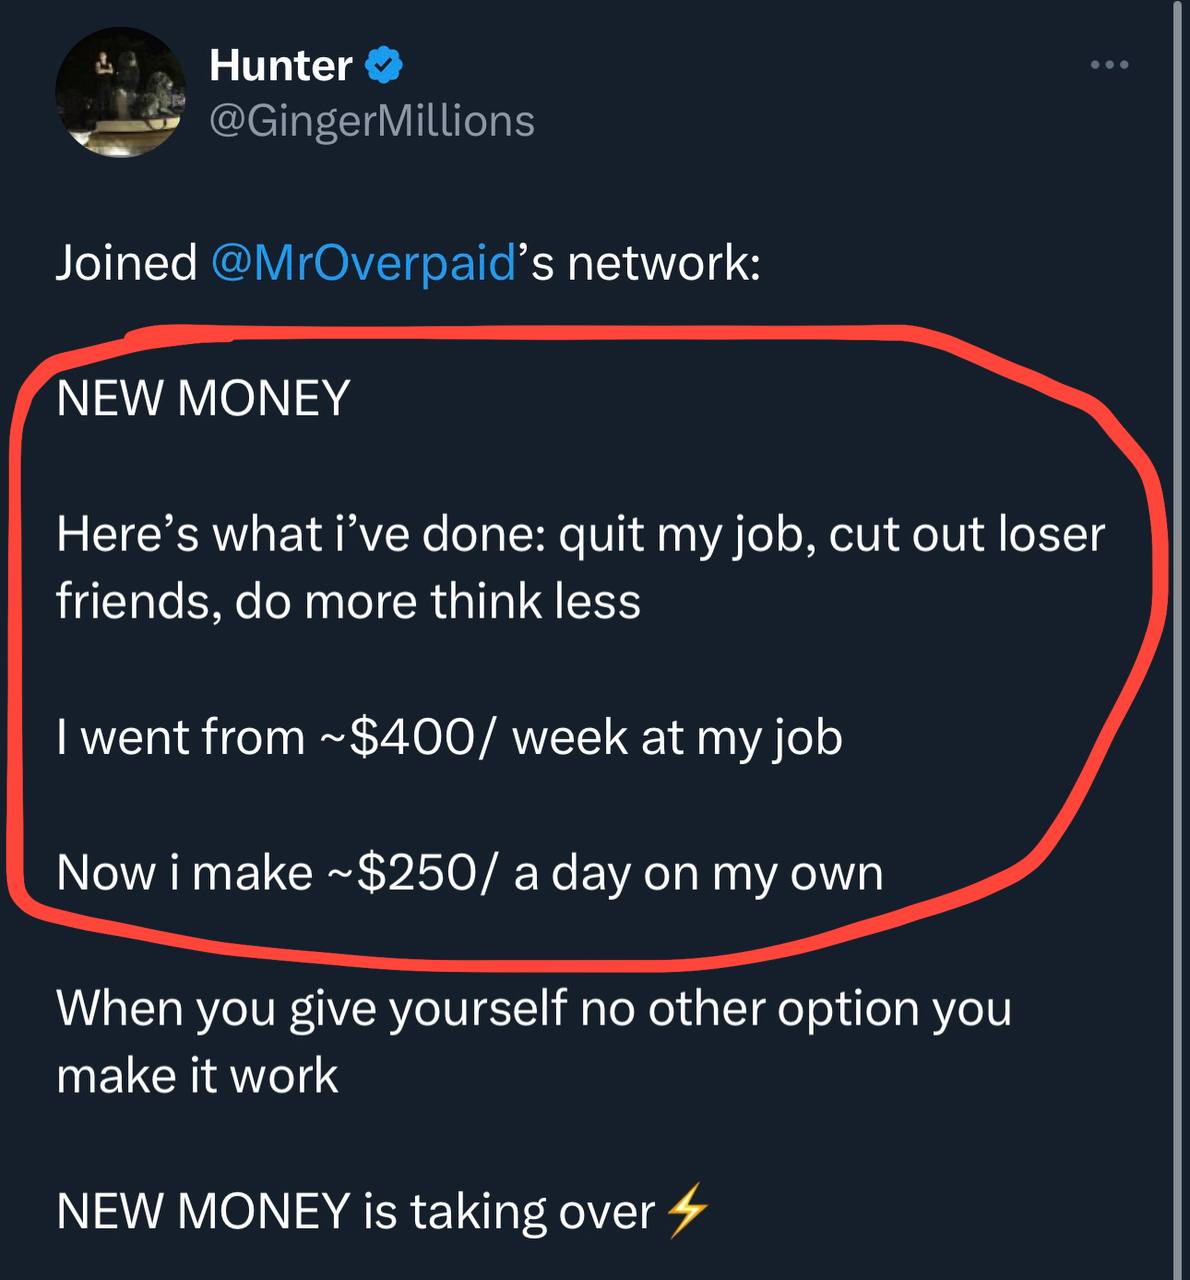Image resolution: width=1190 pixels, height=1280 pixels.
Task: Open Hunter's profile picture
Action: 121,92
